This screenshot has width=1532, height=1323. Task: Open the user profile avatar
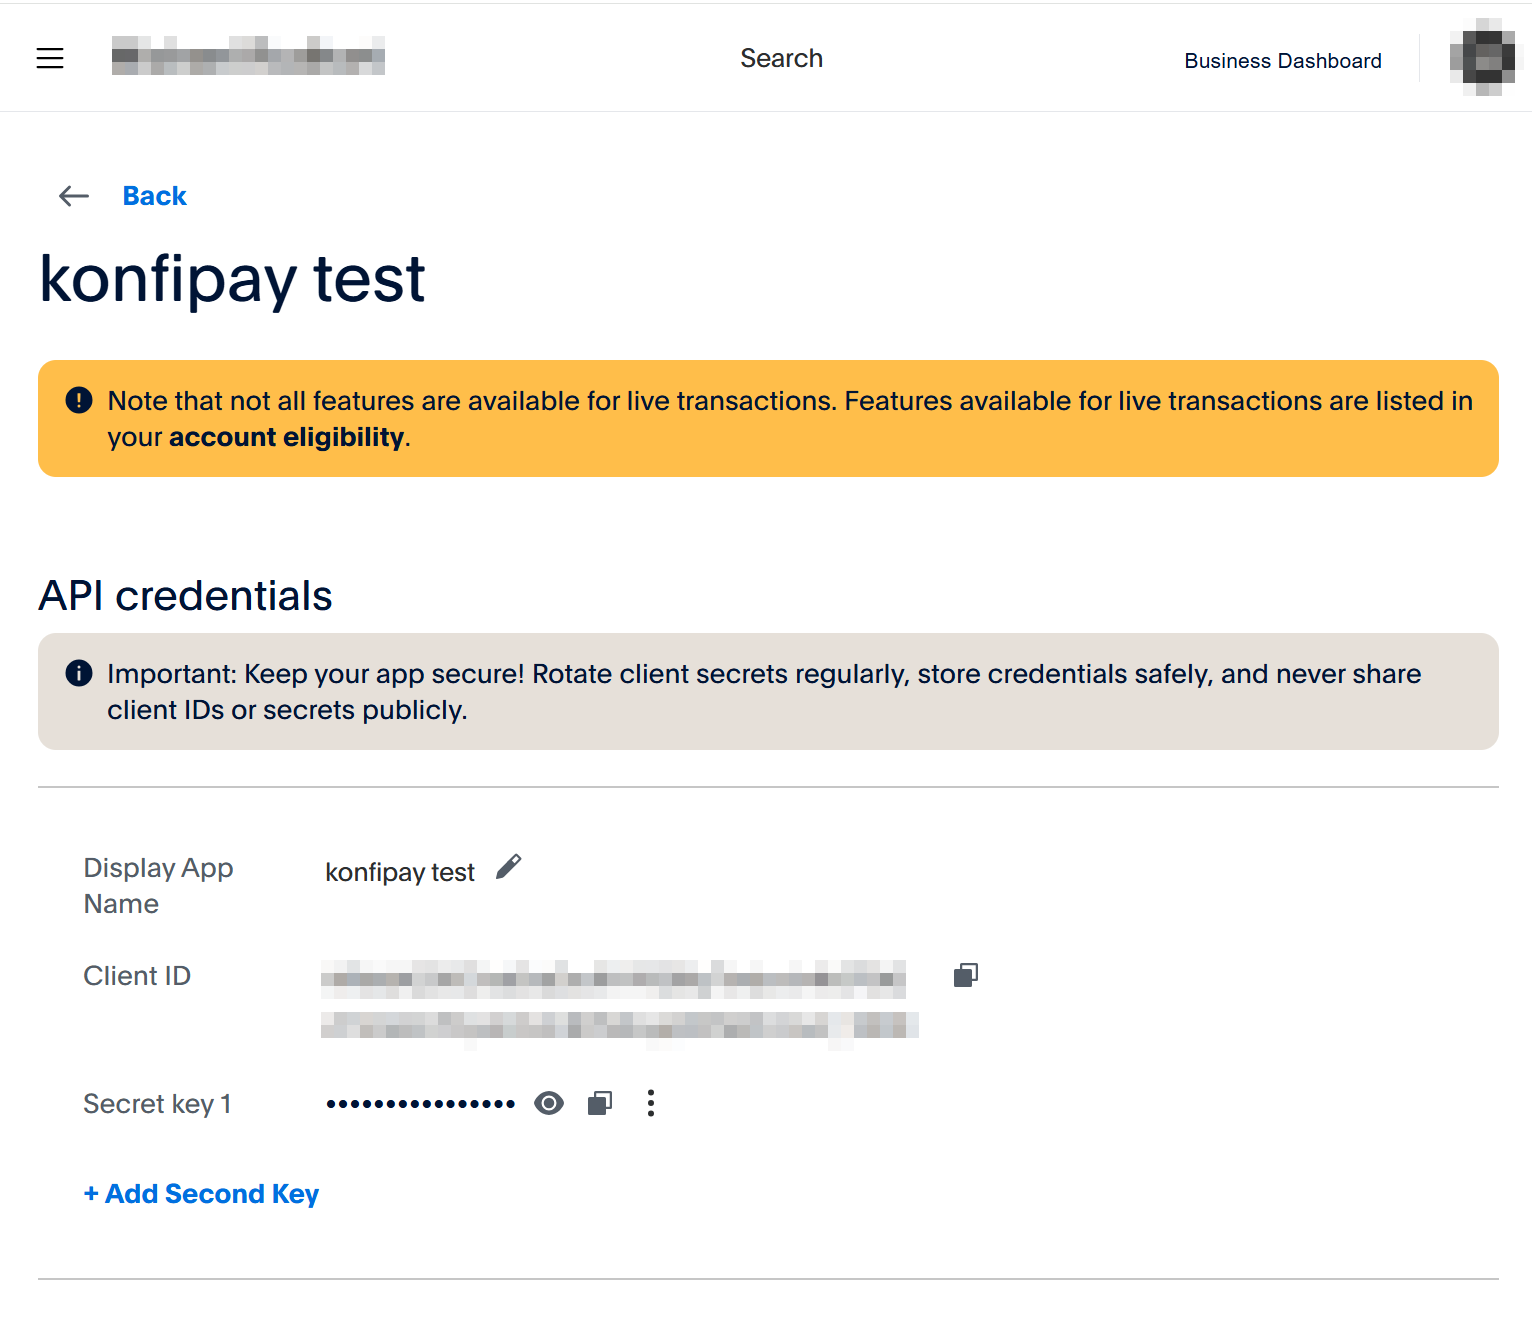click(x=1482, y=58)
